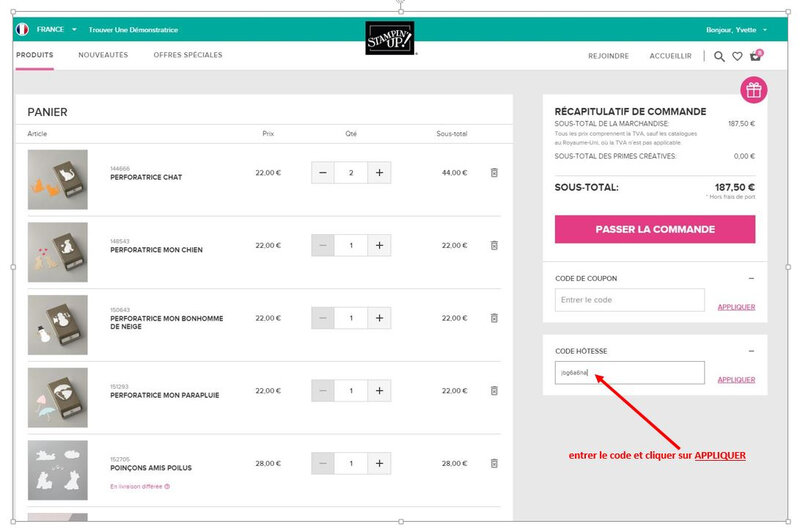Screen dimensions: 800x532
Task: Click the hostess code input field
Action: point(630,373)
